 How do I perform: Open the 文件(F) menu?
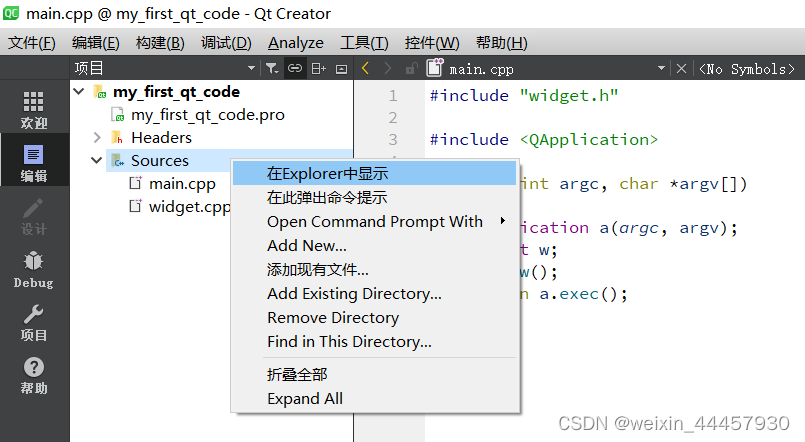pos(32,43)
